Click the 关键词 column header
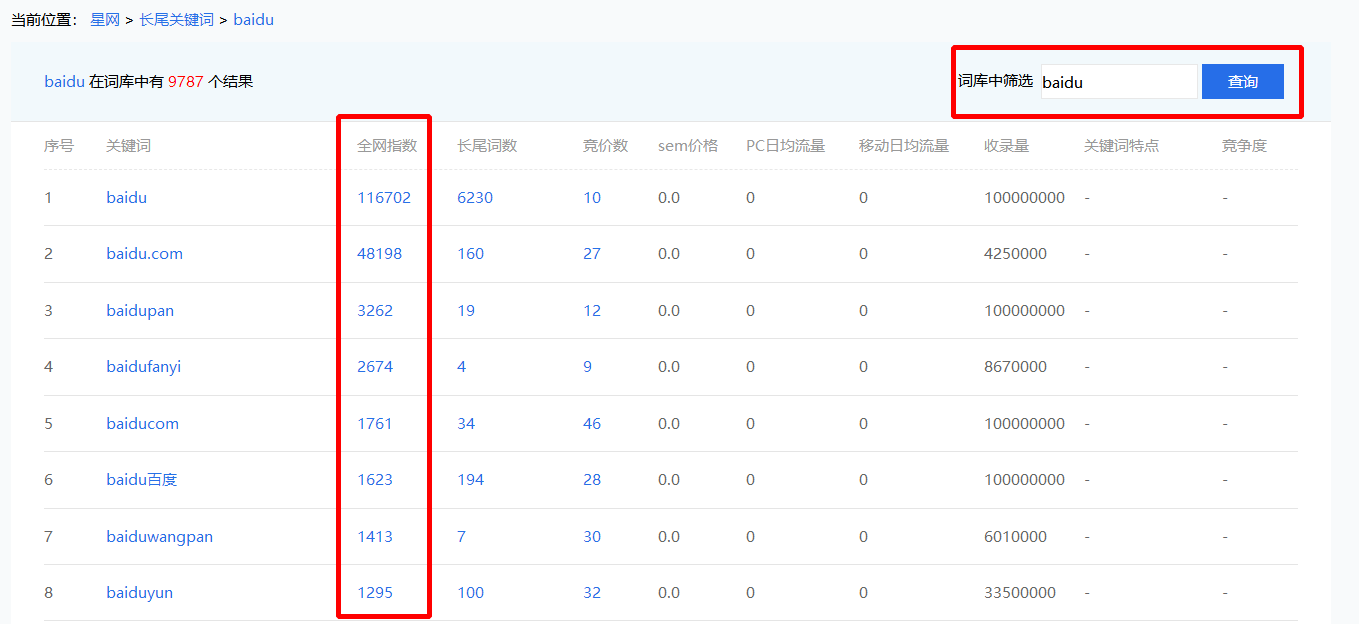This screenshot has width=1359, height=624. [128, 146]
